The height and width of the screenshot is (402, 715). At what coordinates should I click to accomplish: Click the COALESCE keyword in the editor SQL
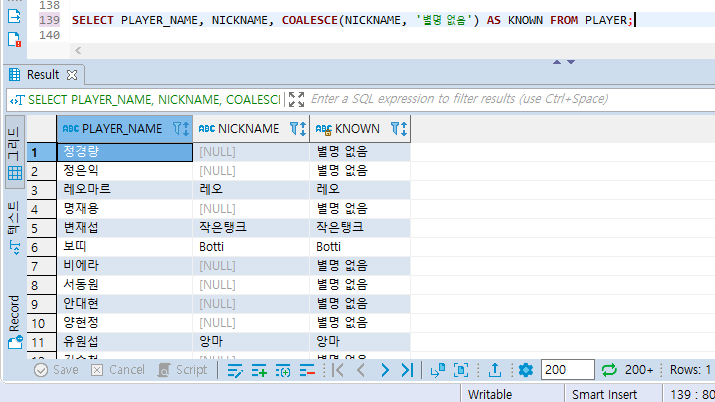310,20
